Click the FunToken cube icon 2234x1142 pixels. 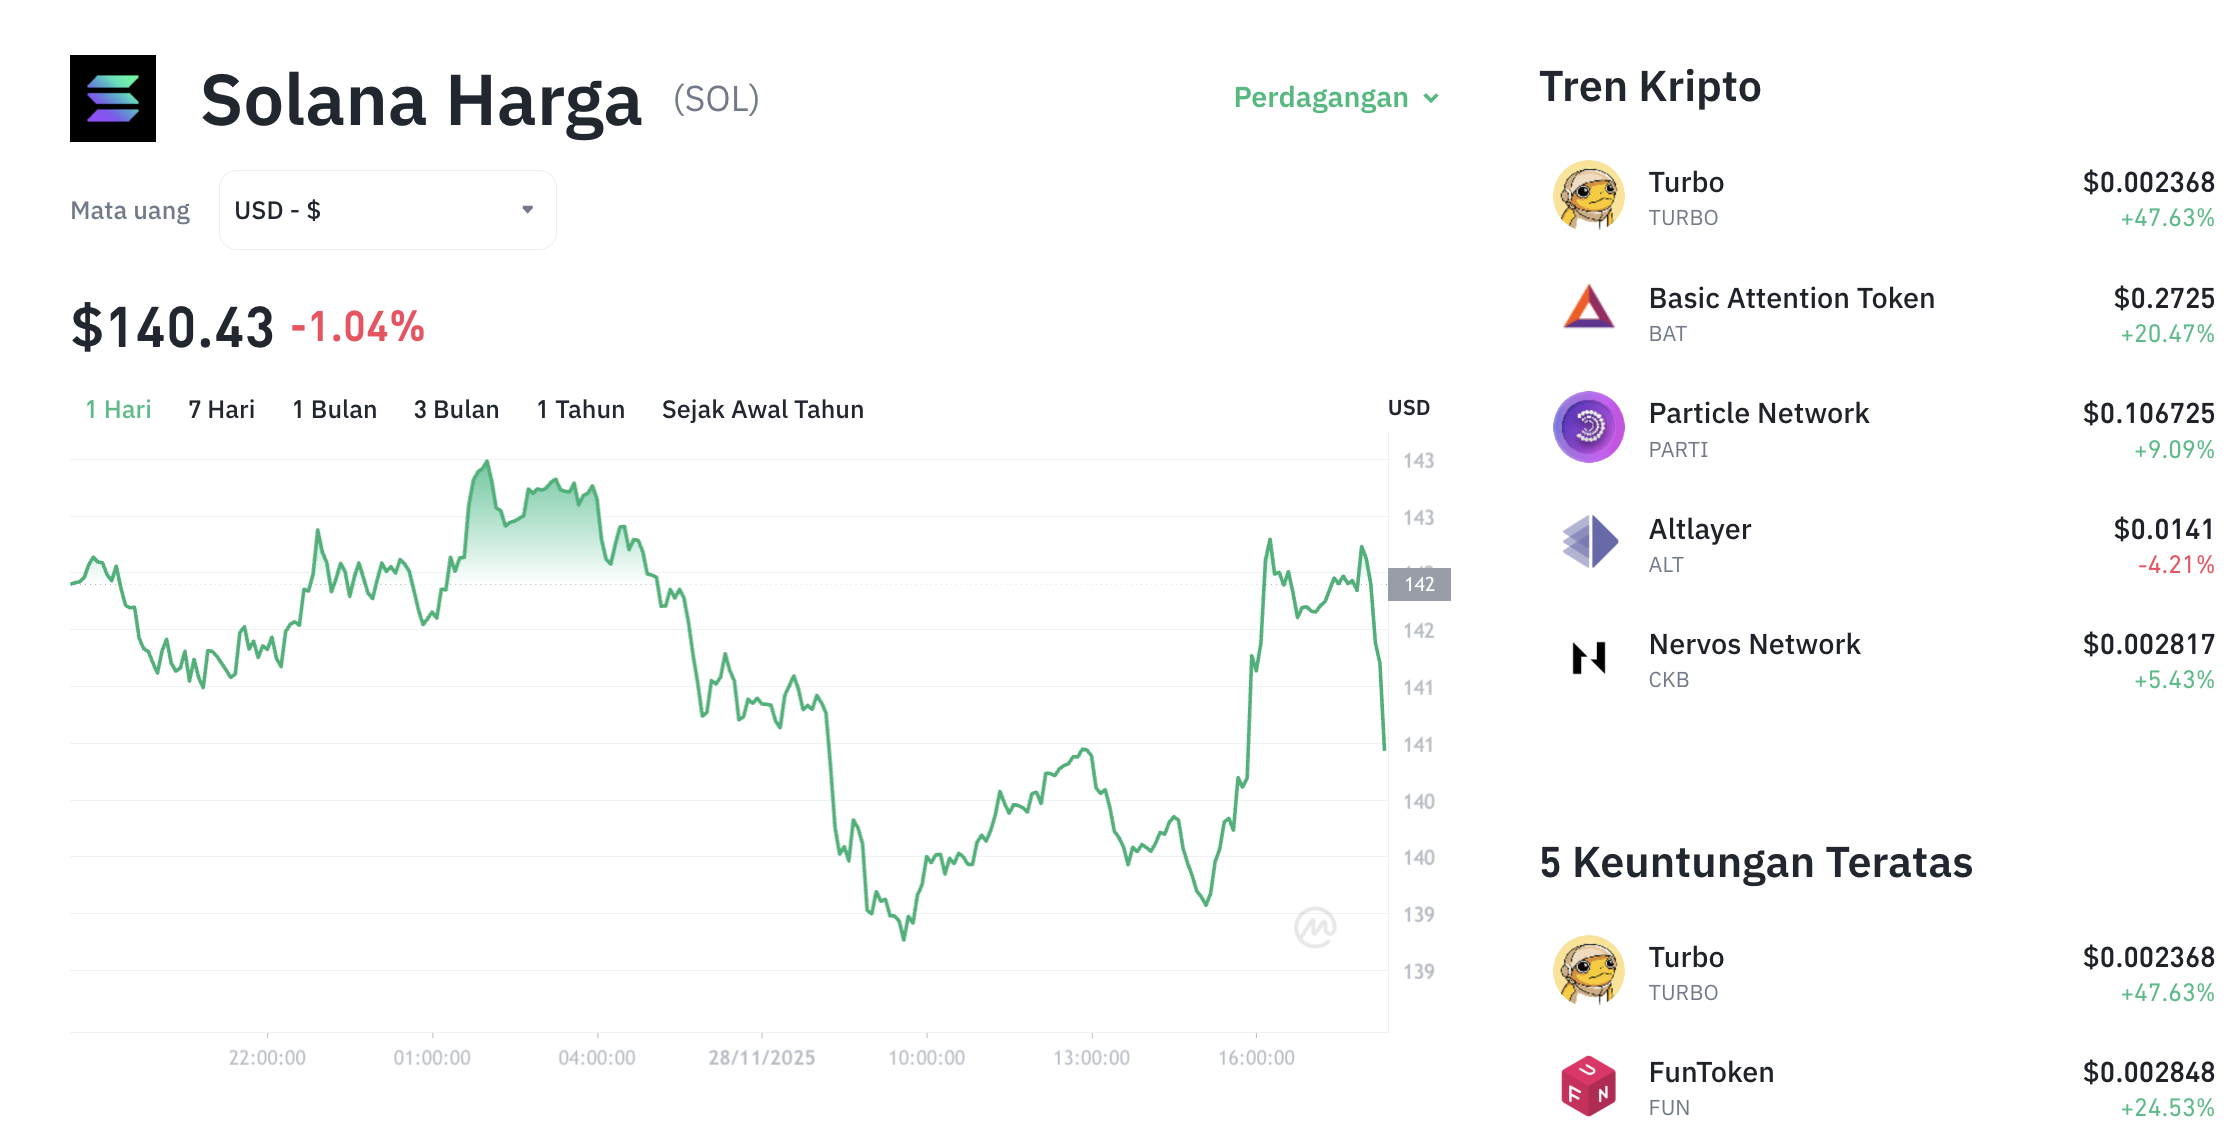click(1588, 1086)
